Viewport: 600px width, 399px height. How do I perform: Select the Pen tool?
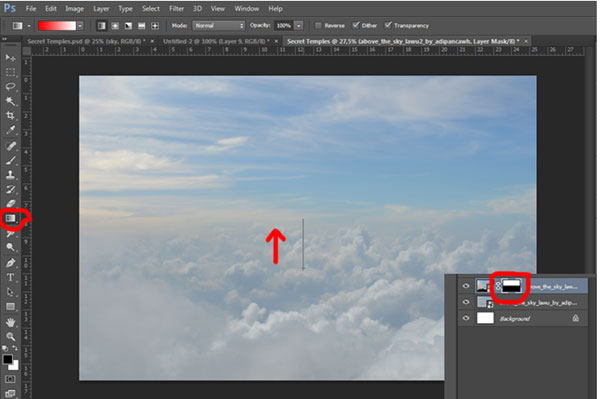point(10,263)
